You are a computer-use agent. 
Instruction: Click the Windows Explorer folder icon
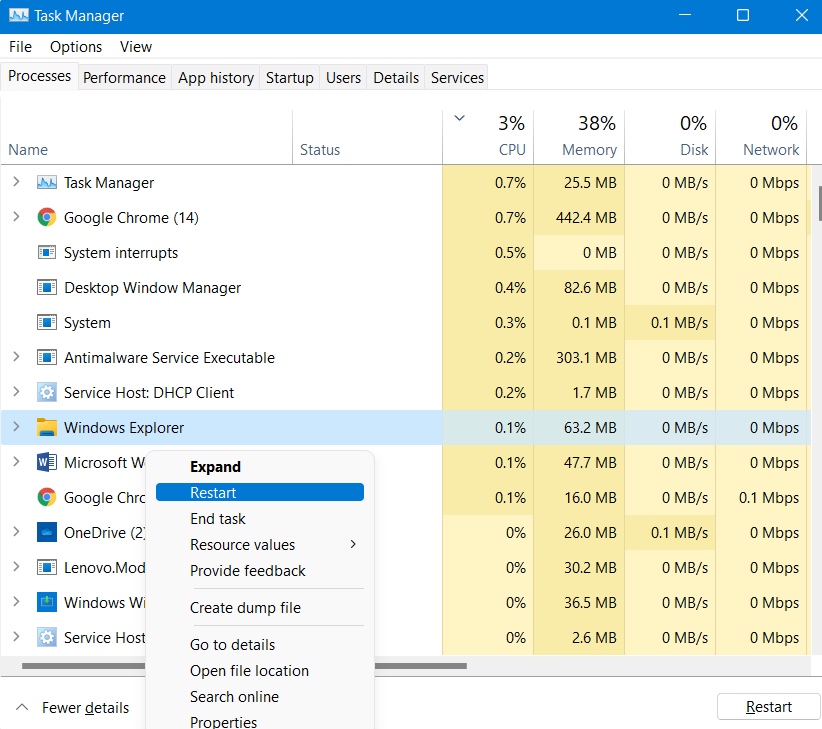click(46, 428)
